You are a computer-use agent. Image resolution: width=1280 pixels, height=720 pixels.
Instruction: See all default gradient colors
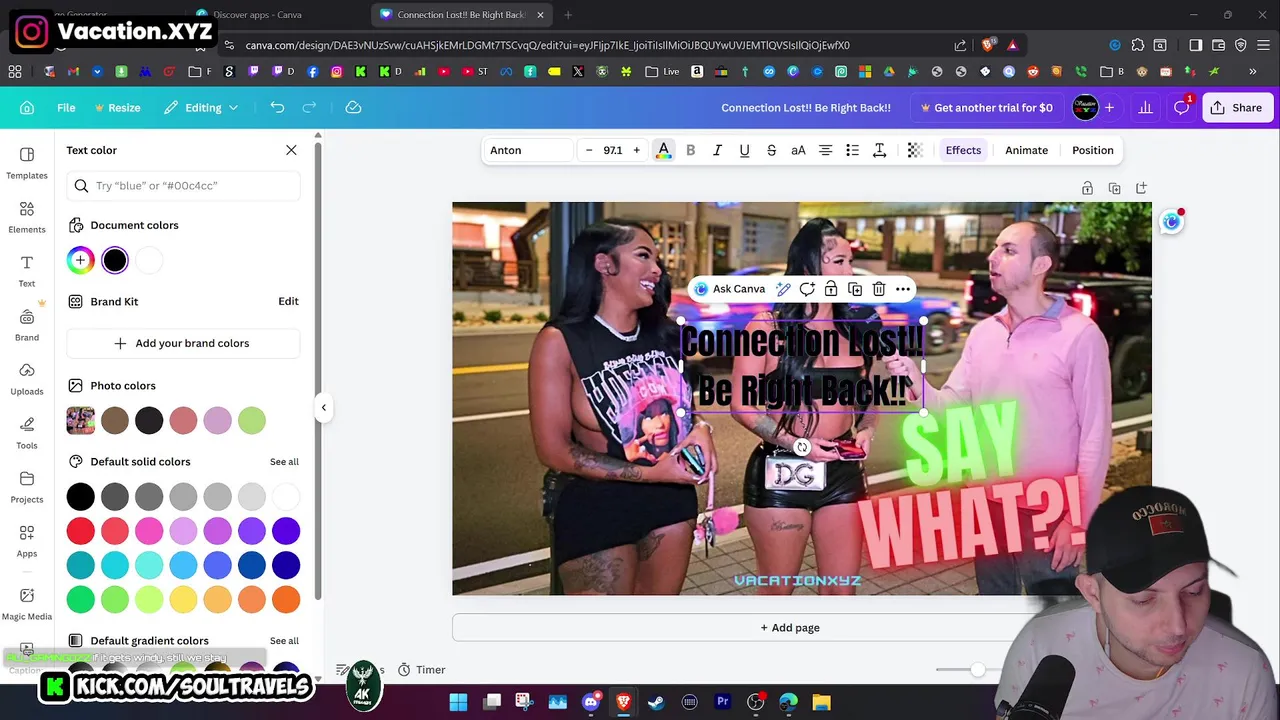point(284,640)
